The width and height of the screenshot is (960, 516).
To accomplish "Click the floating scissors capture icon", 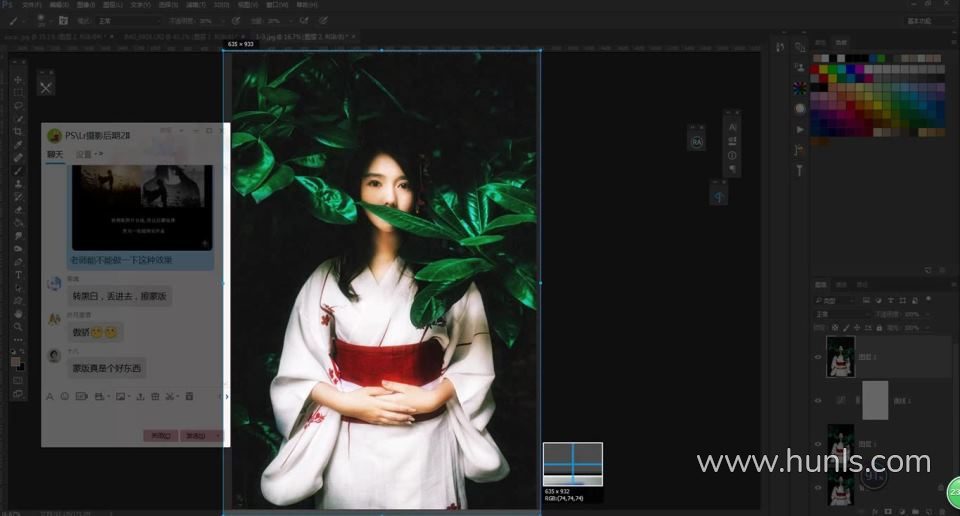I will coord(46,88).
